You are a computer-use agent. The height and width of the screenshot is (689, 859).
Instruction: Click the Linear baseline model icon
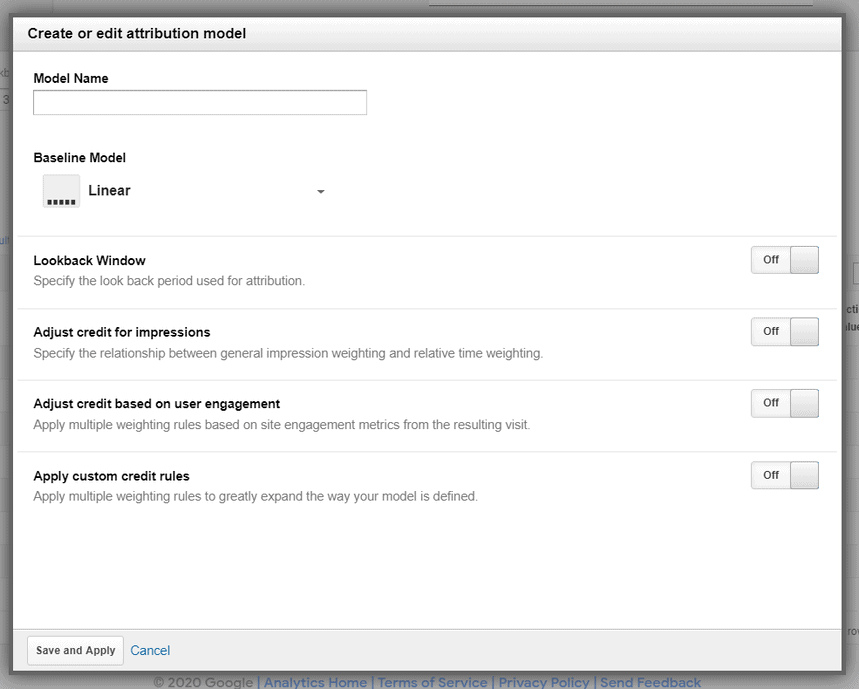pyautogui.click(x=61, y=191)
